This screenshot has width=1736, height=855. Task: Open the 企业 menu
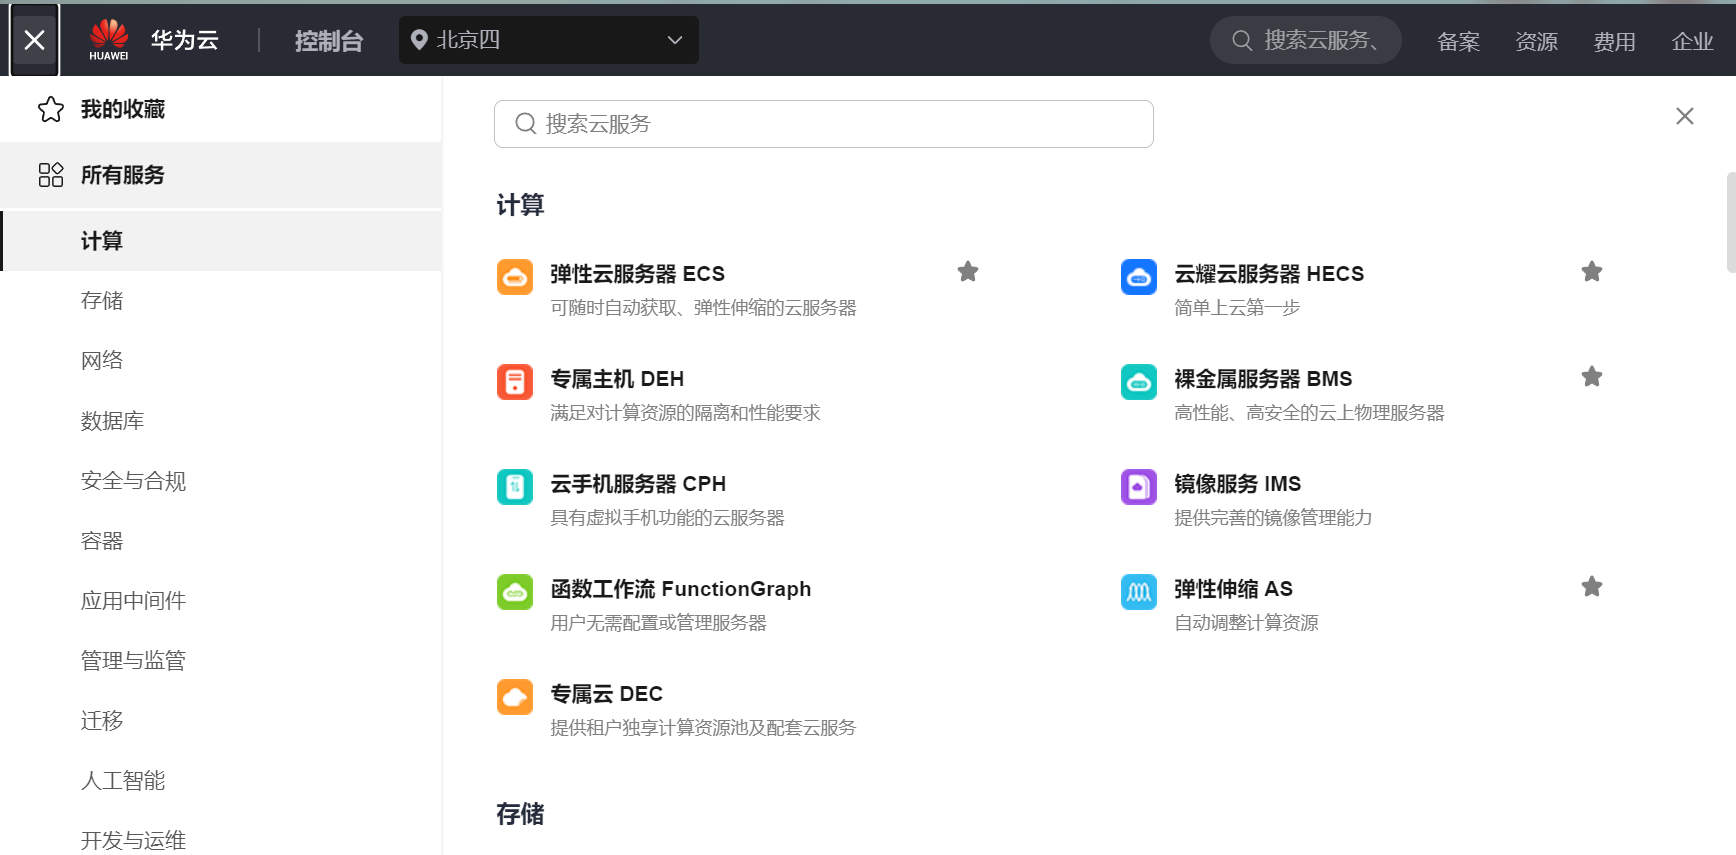[1692, 41]
